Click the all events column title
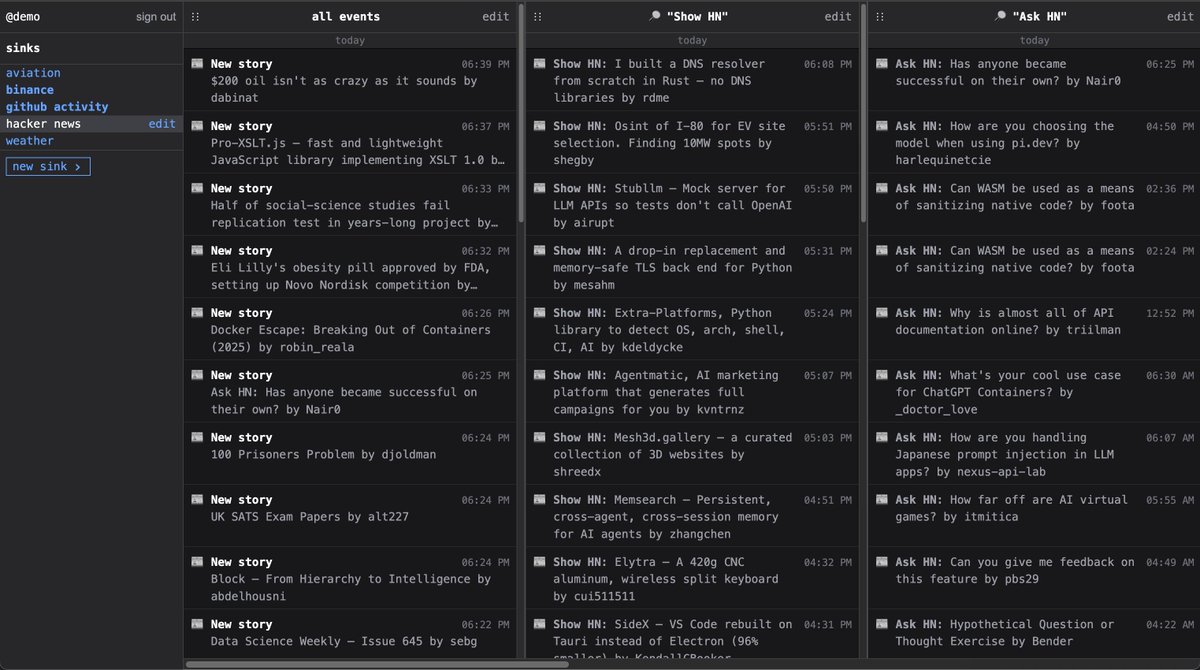 pyautogui.click(x=346, y=17)
